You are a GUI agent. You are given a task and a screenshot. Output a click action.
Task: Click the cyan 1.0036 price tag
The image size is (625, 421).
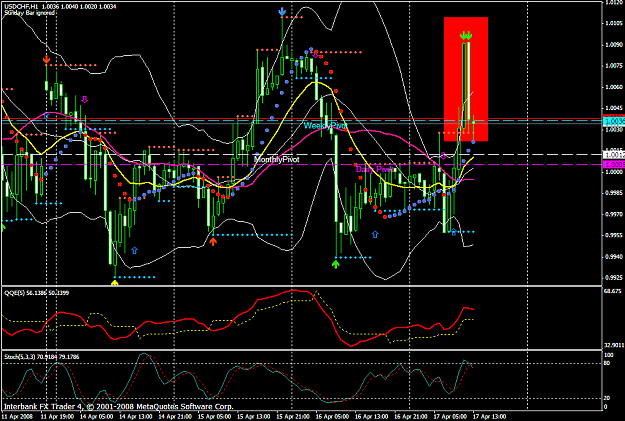614,121
